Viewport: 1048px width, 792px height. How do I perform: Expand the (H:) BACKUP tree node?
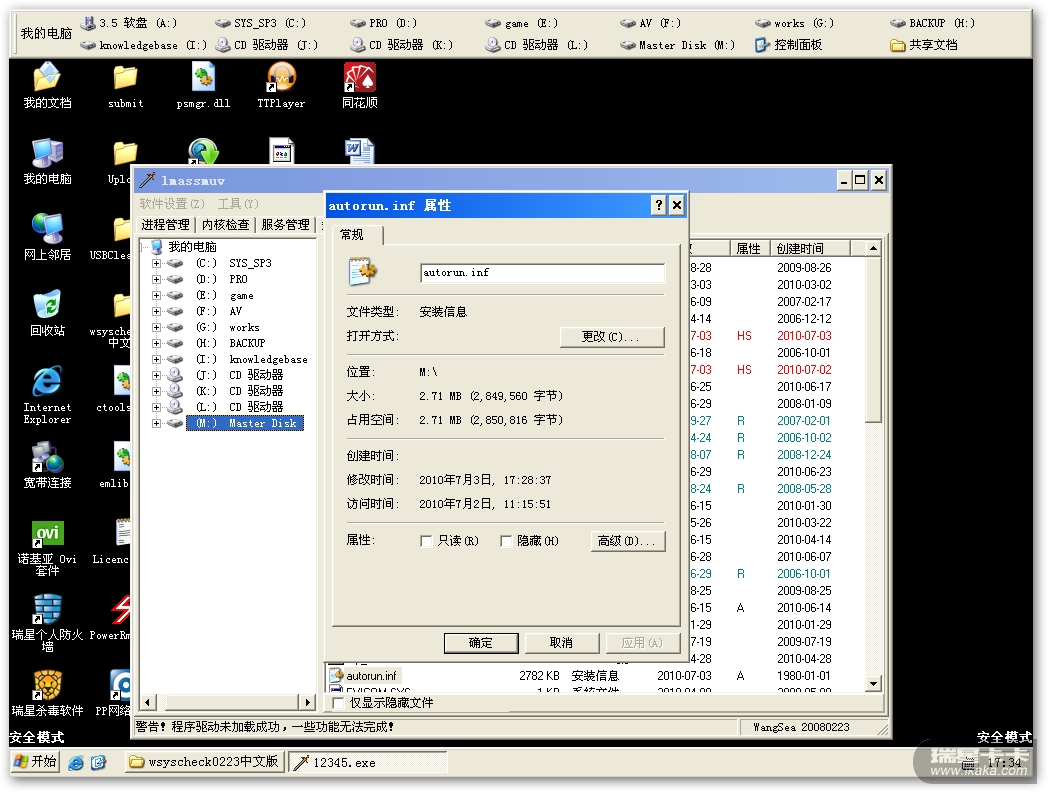[x=156, y=343]
